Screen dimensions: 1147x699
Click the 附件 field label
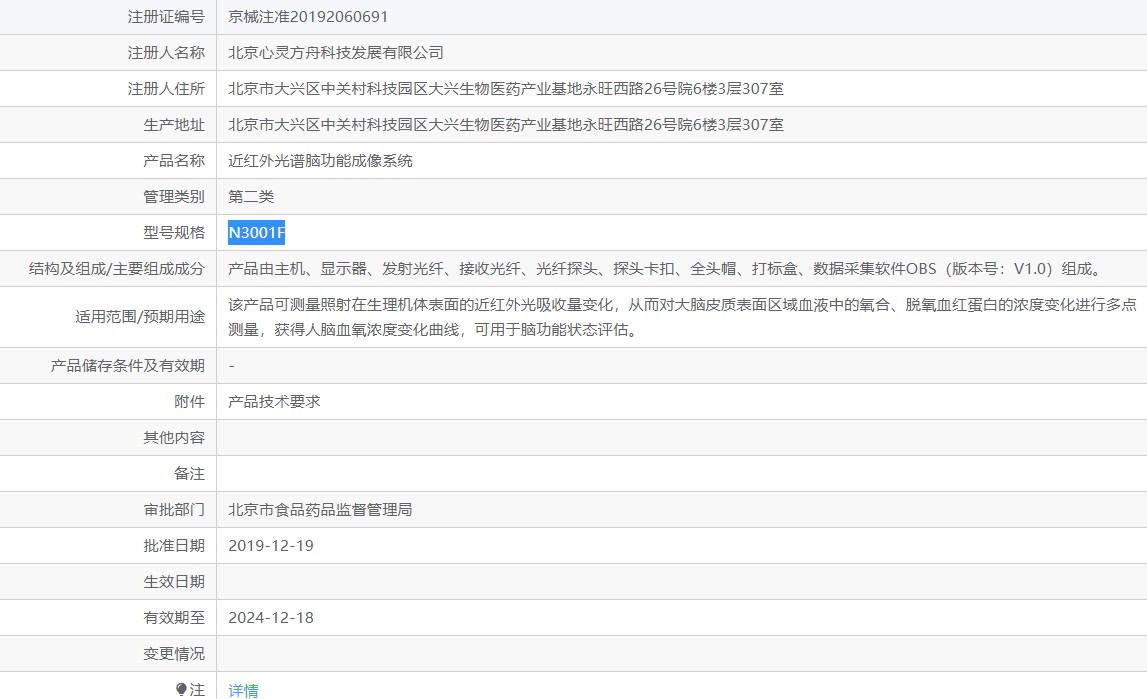click(189, 401)
